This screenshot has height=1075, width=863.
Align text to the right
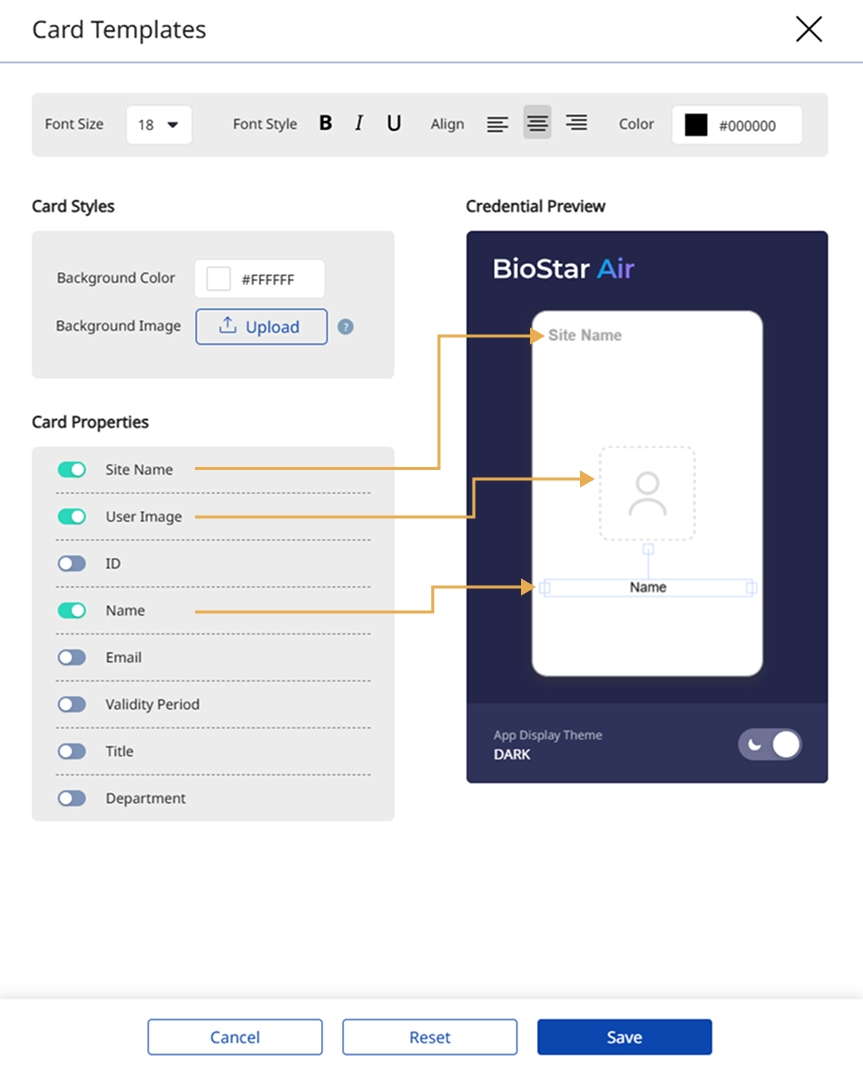point(576,124)
